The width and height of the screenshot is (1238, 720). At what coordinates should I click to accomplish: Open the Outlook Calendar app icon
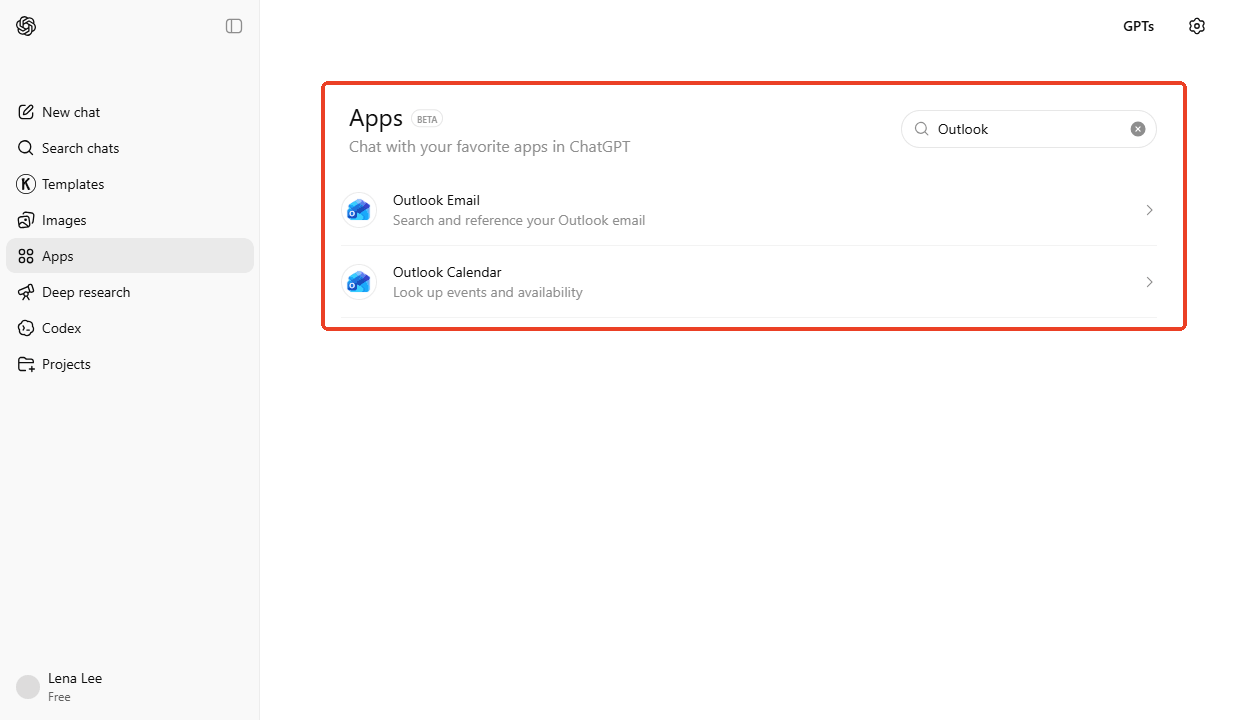coord(358,281)
